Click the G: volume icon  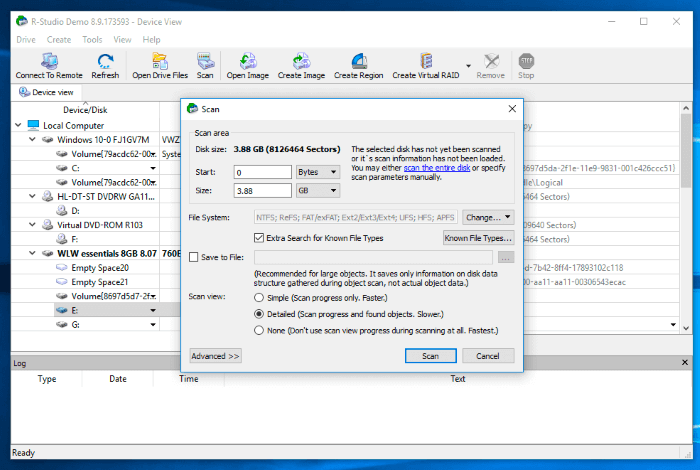(x=62, y=324)
